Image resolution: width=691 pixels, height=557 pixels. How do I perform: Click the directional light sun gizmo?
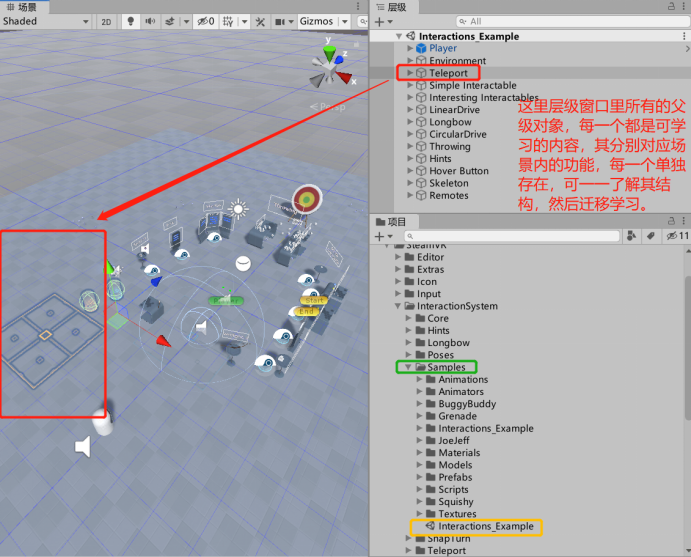pyautogui.click(x=238, y=208)
